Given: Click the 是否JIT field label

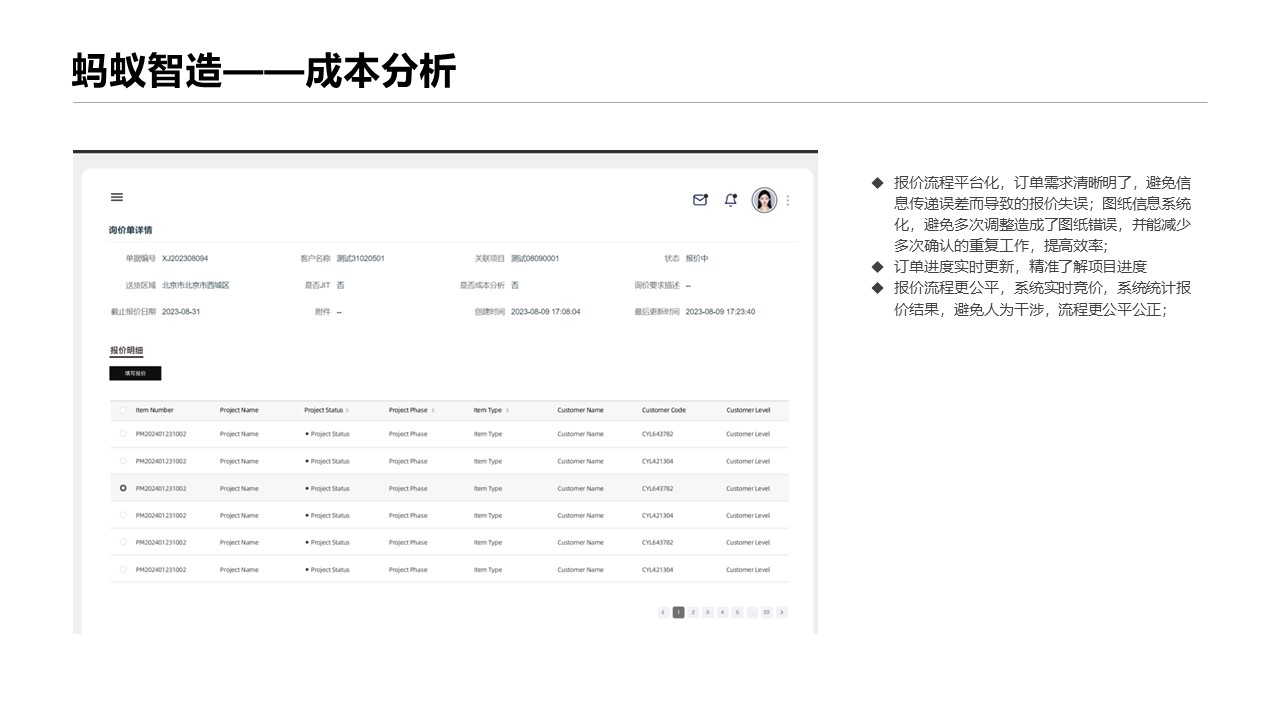Looking at the screenshot, I should pyautogui.click(x=317, y=285).
